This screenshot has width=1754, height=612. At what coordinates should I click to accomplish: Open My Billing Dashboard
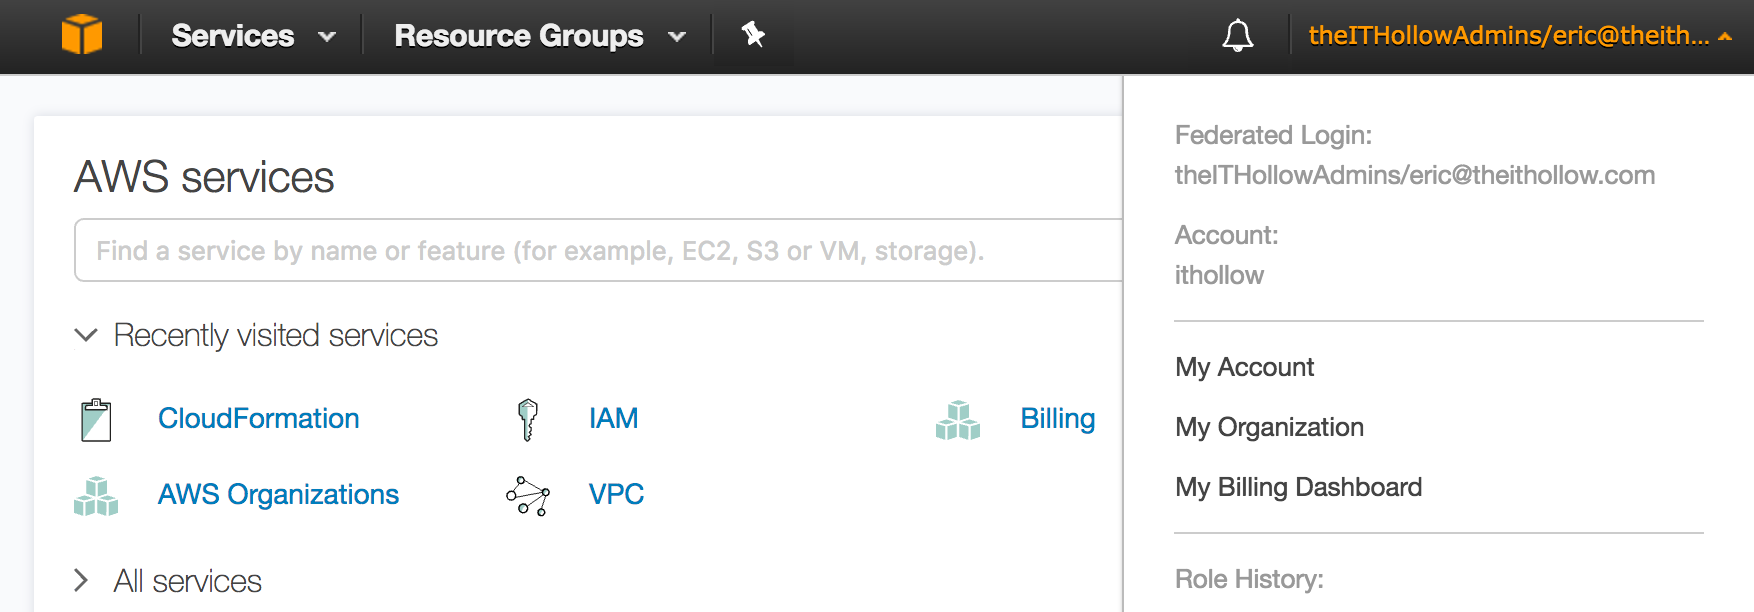(x=1298, y=487)
